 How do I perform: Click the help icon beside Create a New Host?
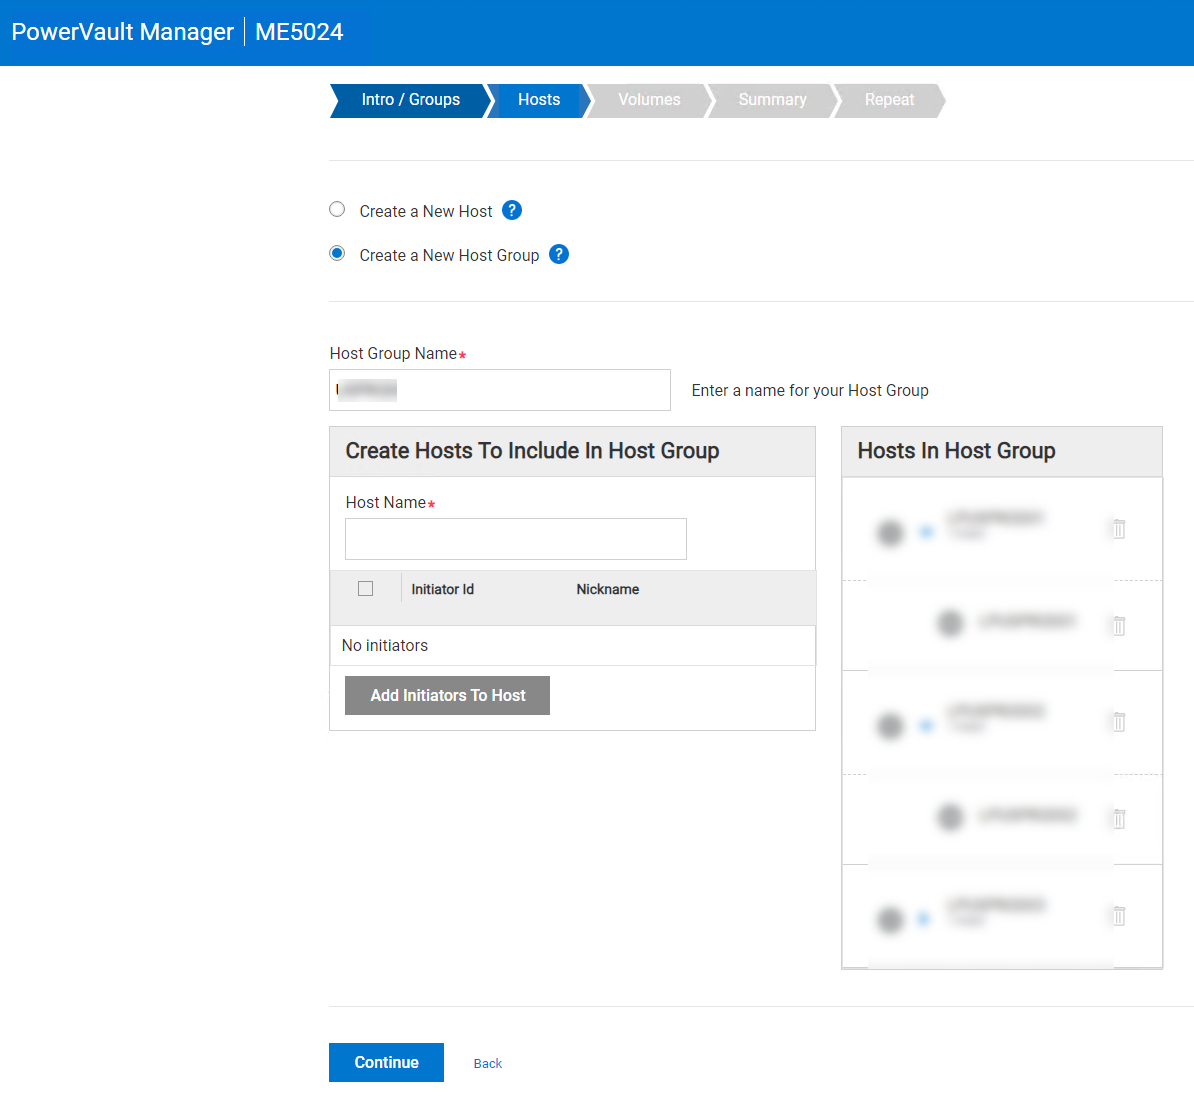512,210
